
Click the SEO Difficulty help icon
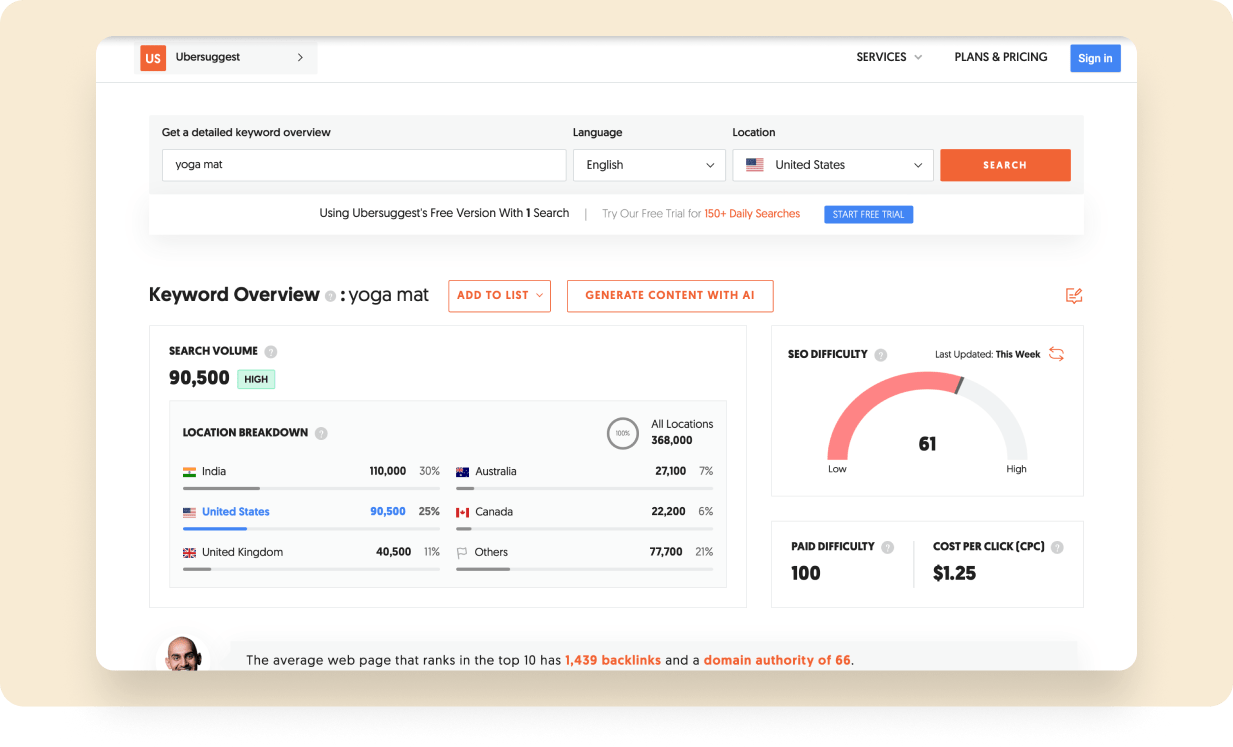pyautogui.click(x=881, y=355)
